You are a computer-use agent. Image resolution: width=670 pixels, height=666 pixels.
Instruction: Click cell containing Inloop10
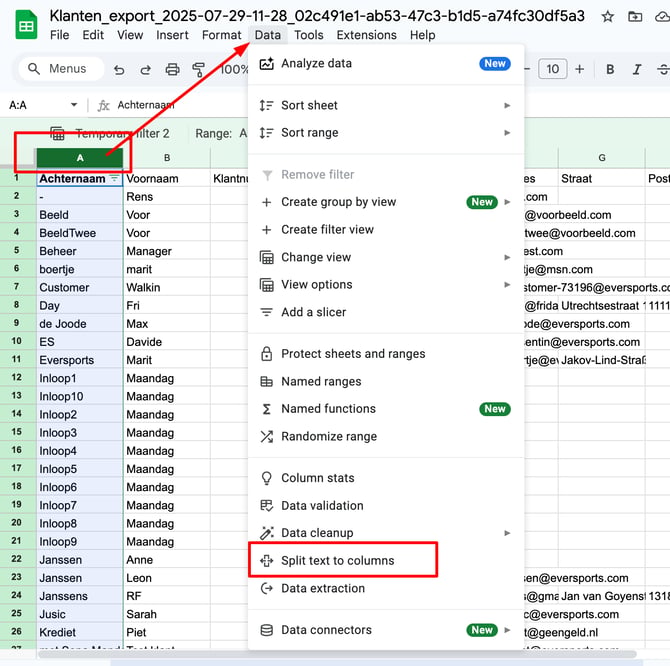coord(80,396)
